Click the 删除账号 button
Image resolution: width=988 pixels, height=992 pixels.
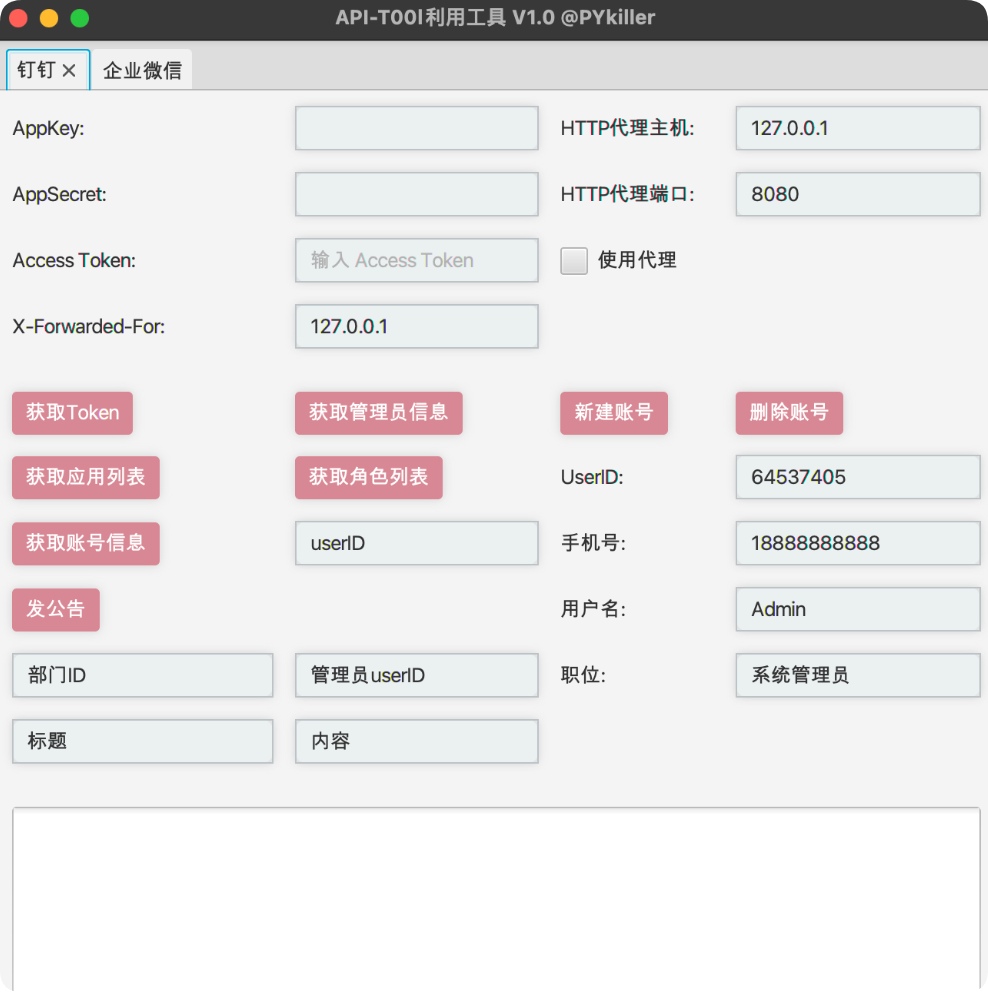pos(789,413)
